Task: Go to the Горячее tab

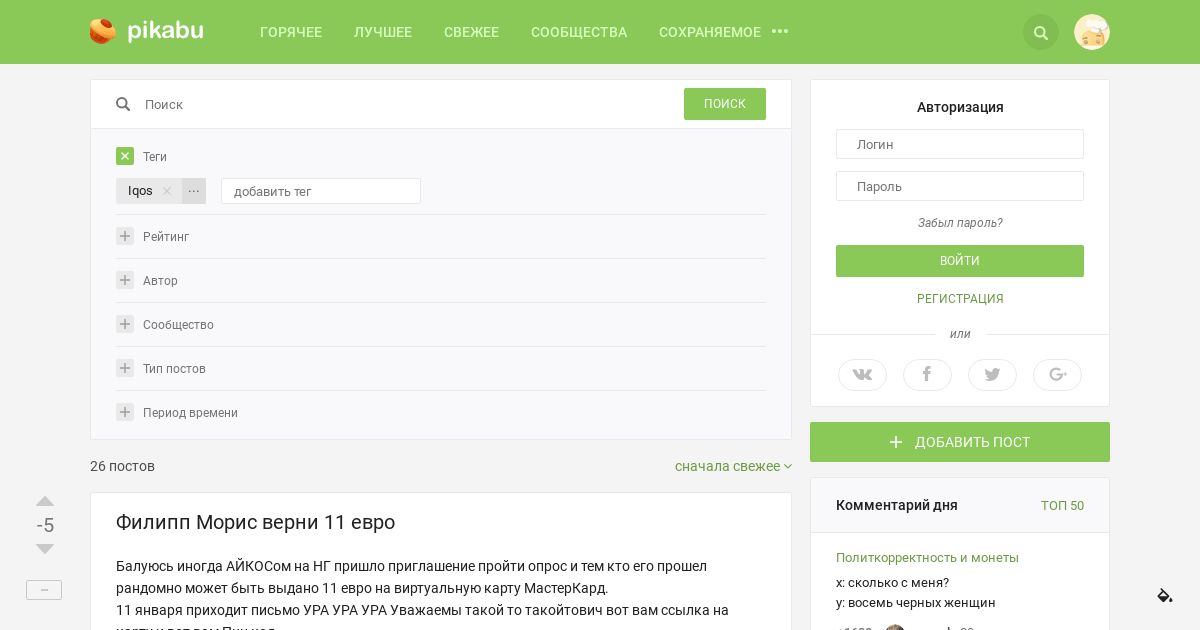Action: click(291, 32)
